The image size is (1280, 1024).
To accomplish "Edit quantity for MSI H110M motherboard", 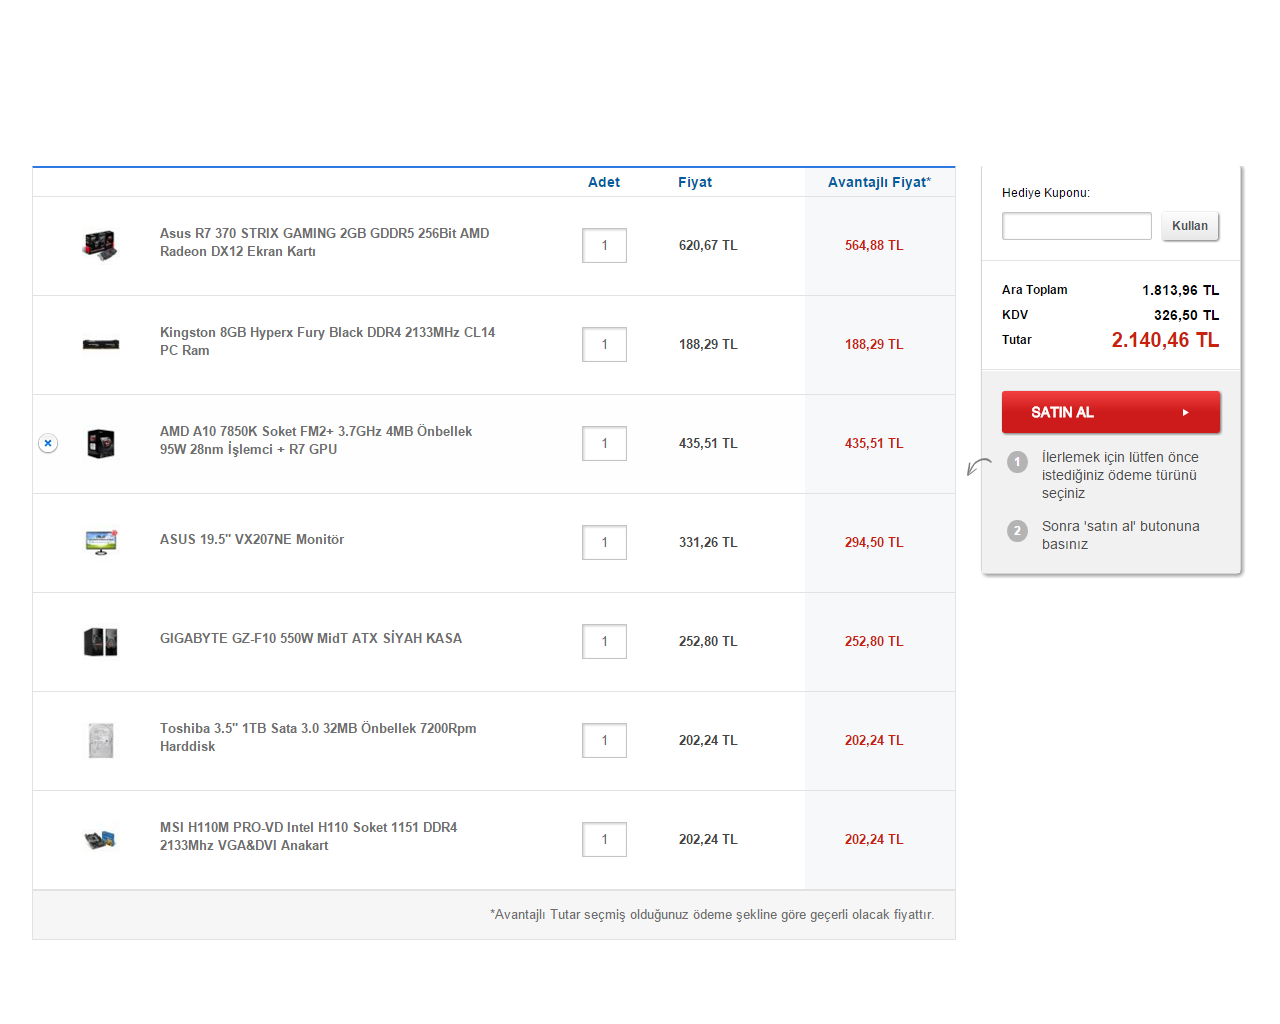I will 604,839.
